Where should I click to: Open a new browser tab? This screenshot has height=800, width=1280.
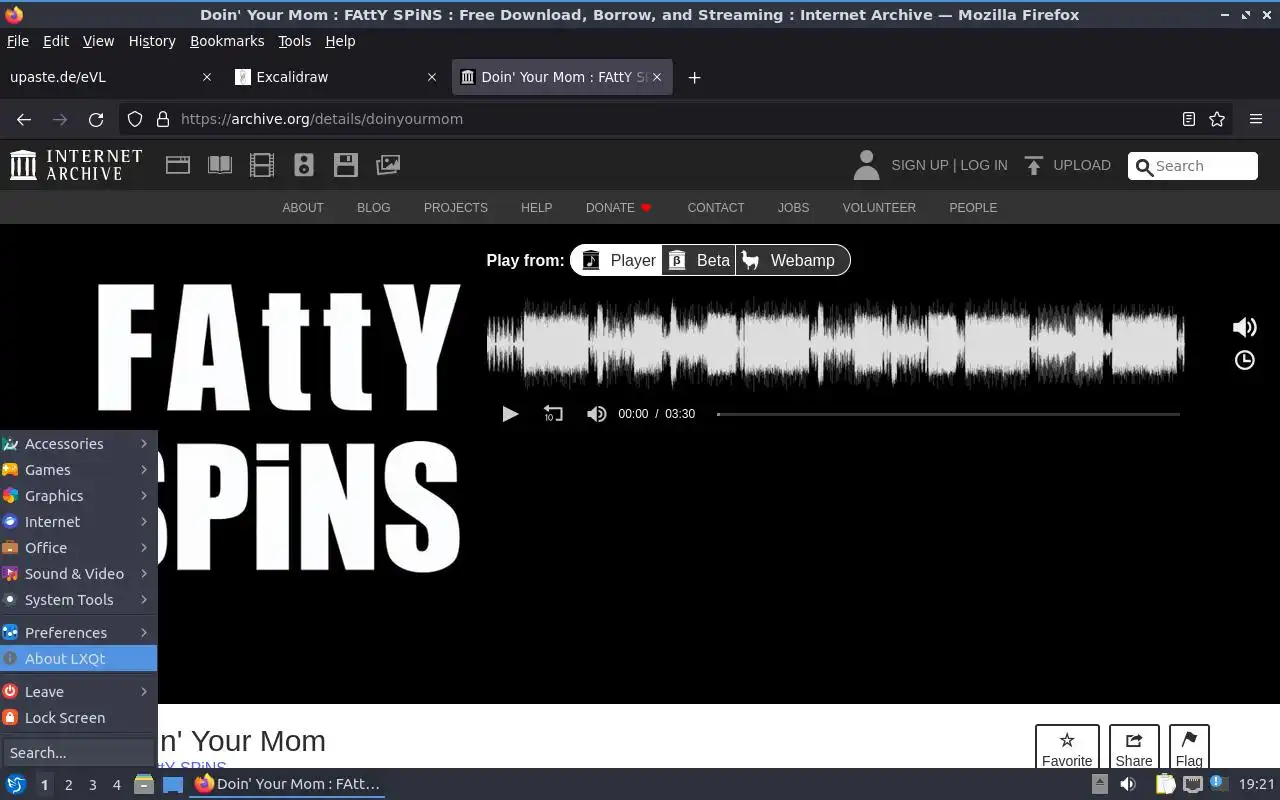694,77
